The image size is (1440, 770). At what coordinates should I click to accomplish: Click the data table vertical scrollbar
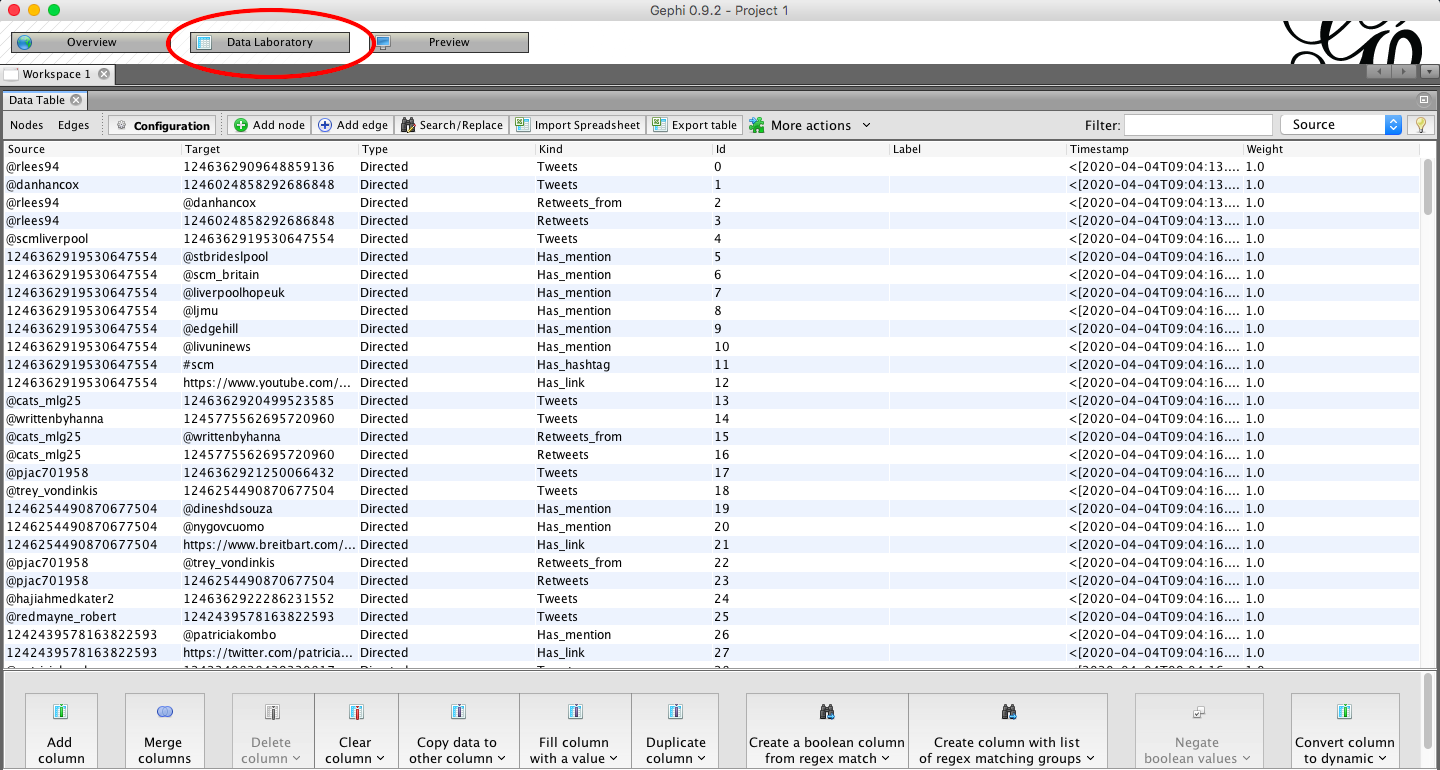tap(1427, 187)
